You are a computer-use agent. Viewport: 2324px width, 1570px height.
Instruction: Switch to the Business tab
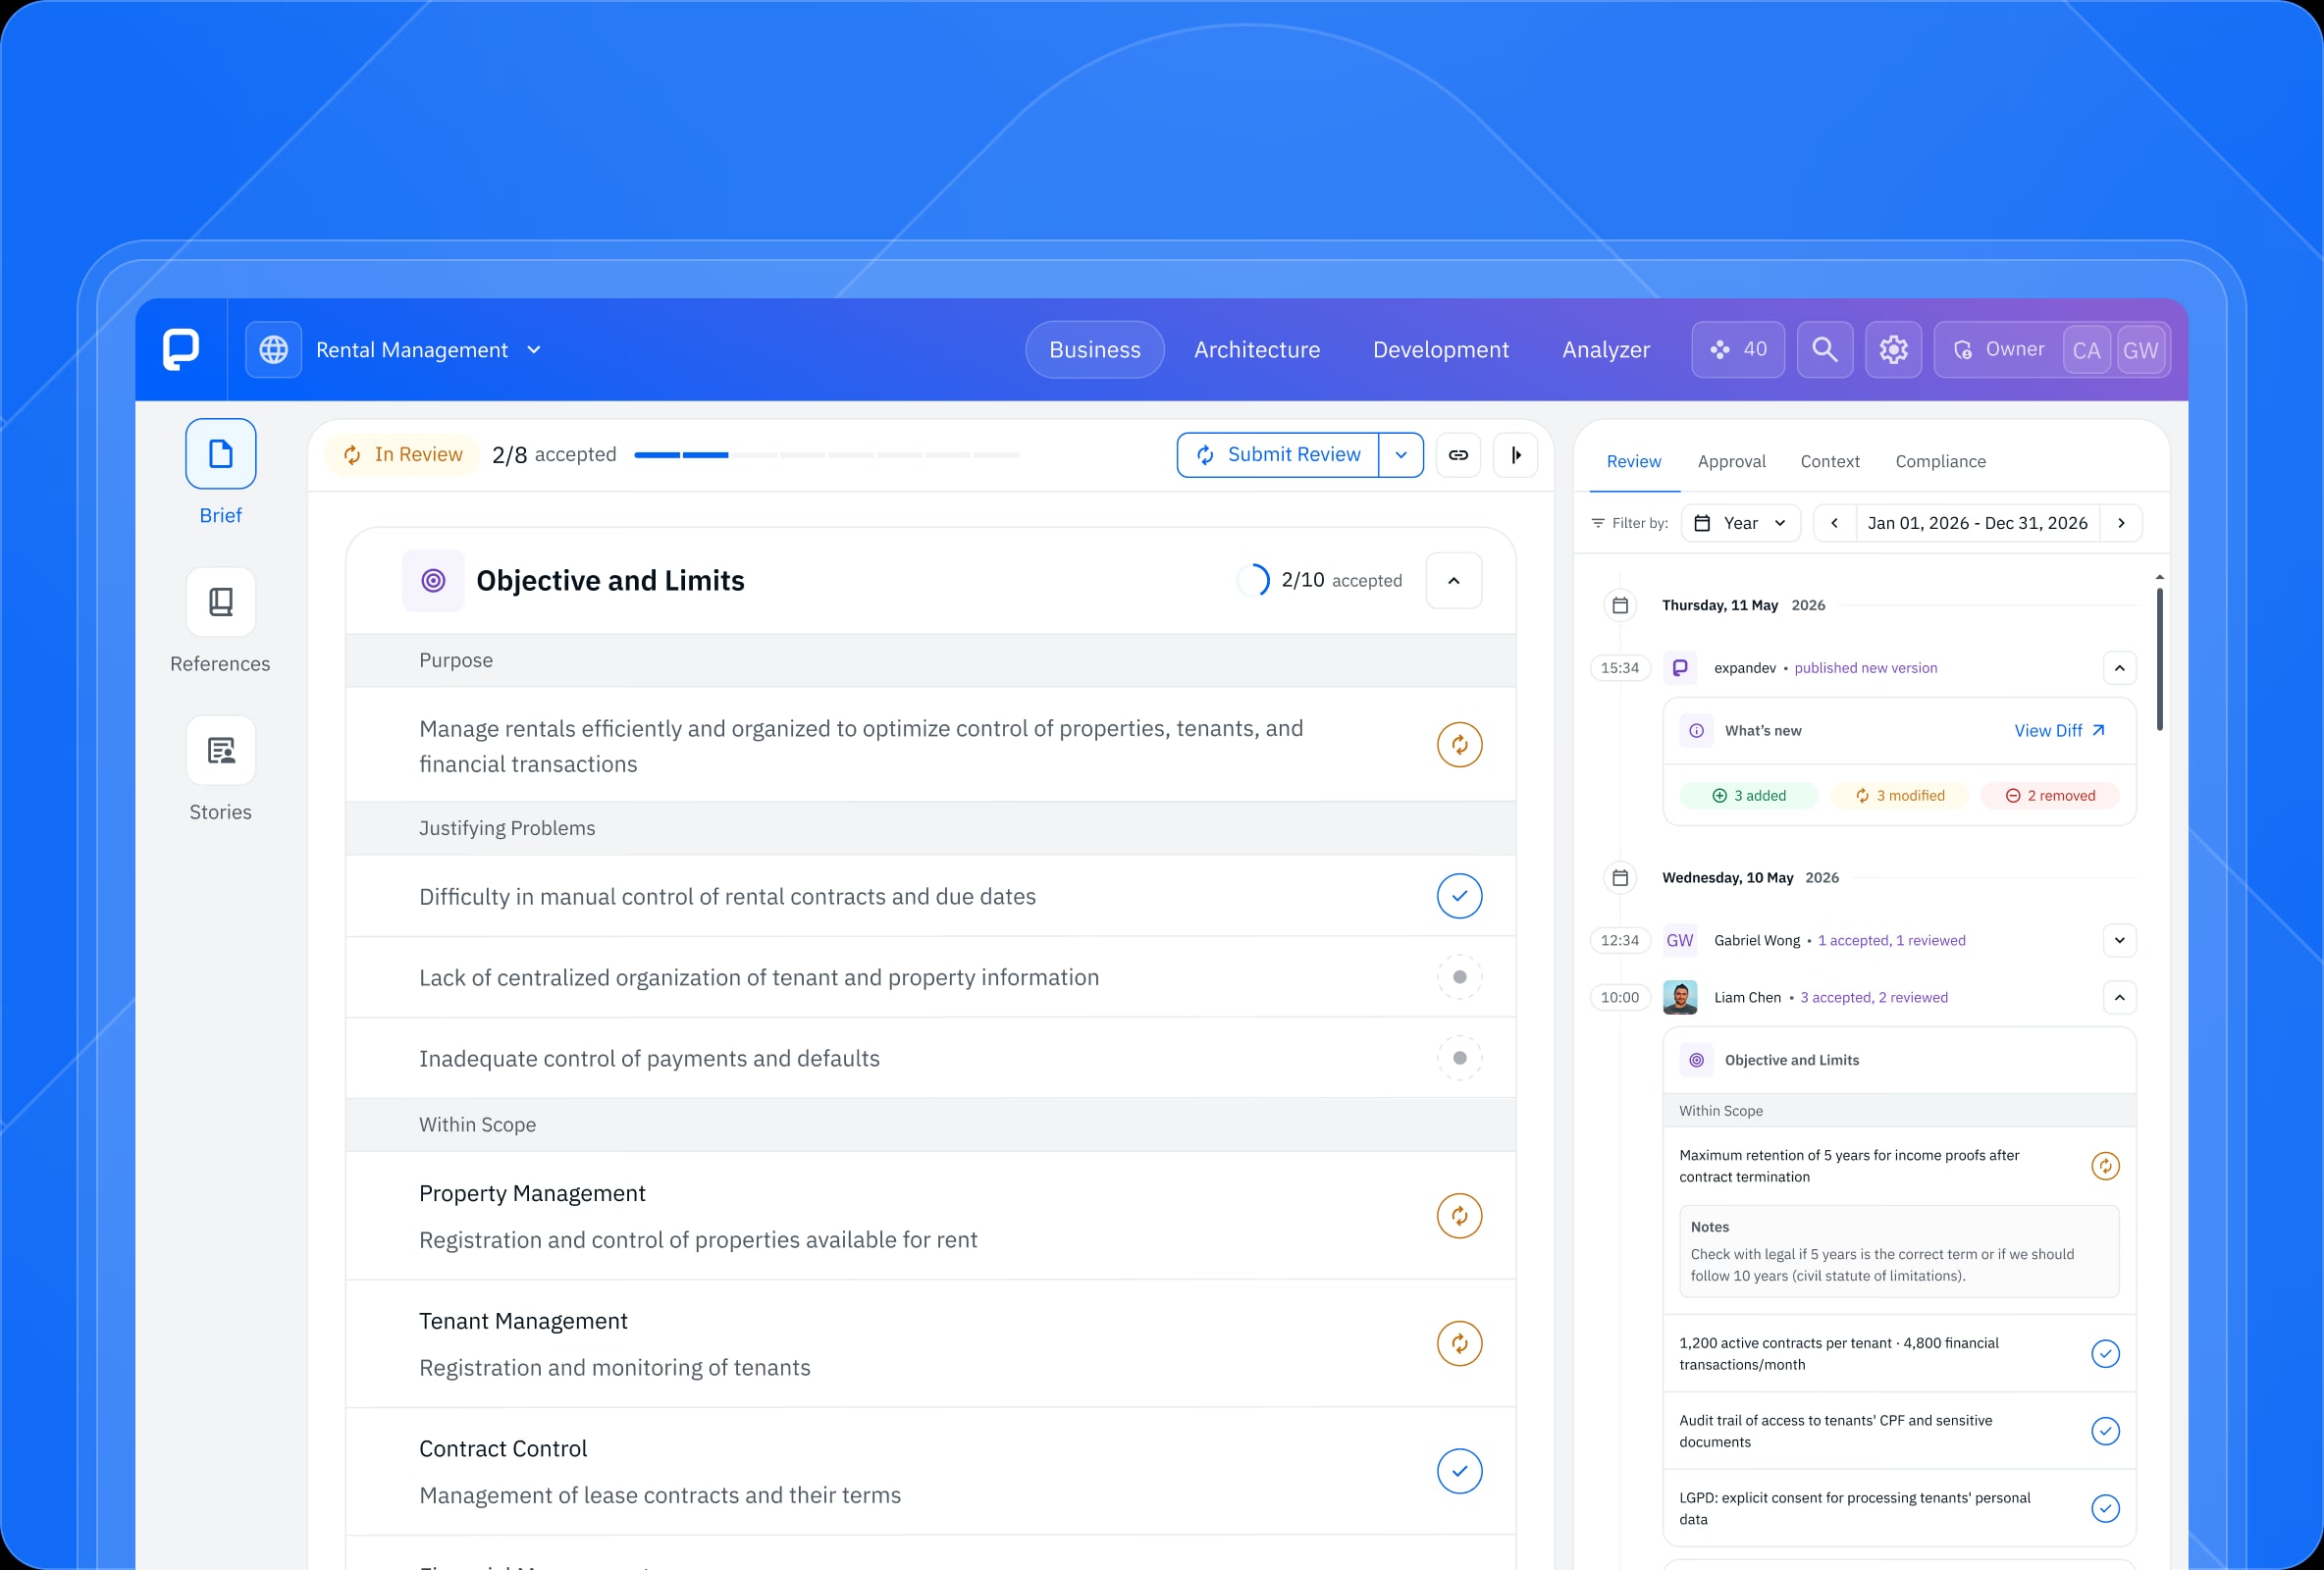coord(1095,350)
